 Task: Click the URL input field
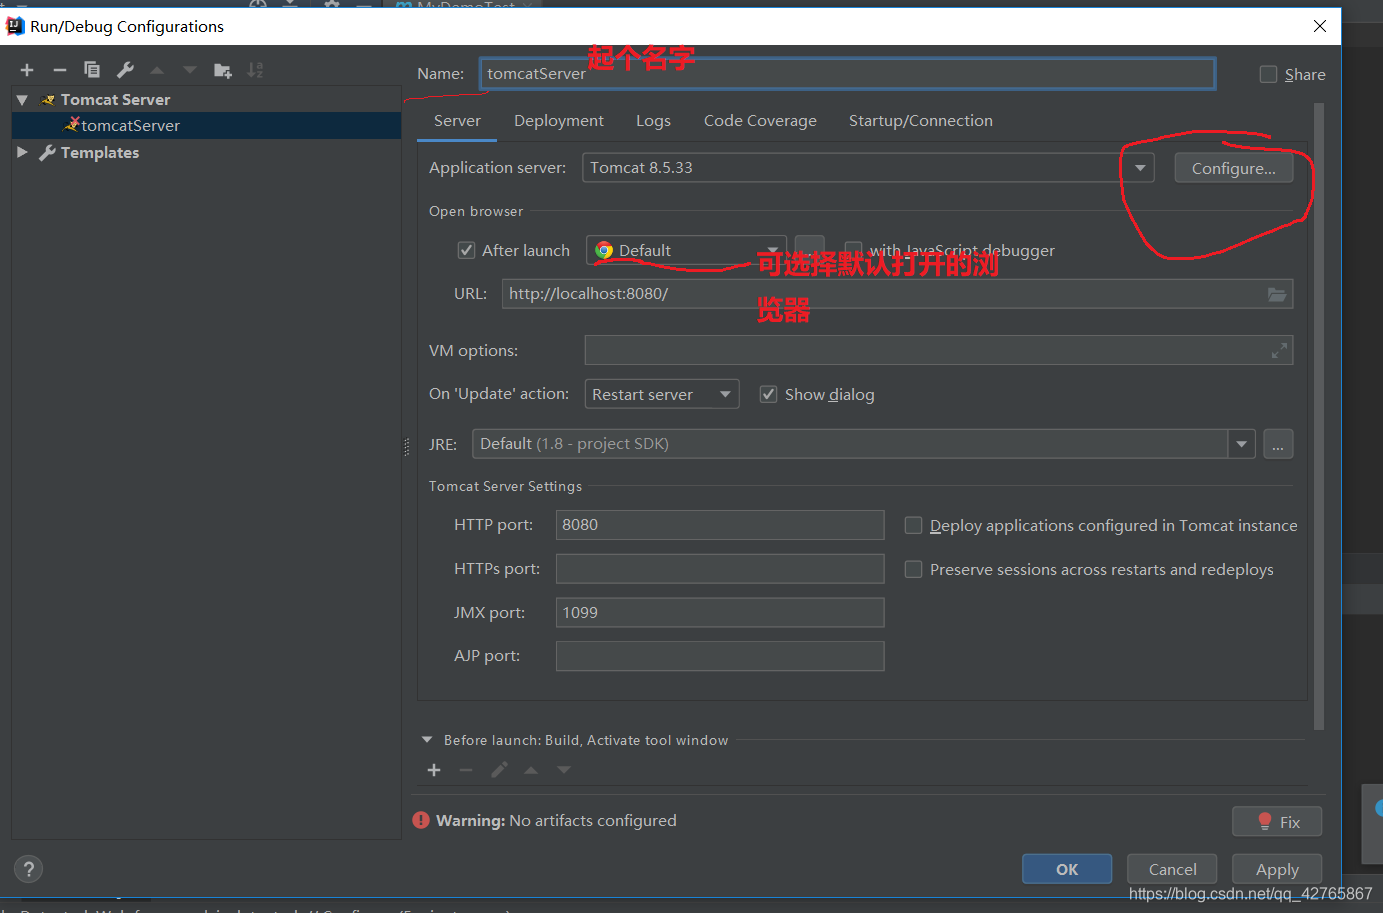897,294
